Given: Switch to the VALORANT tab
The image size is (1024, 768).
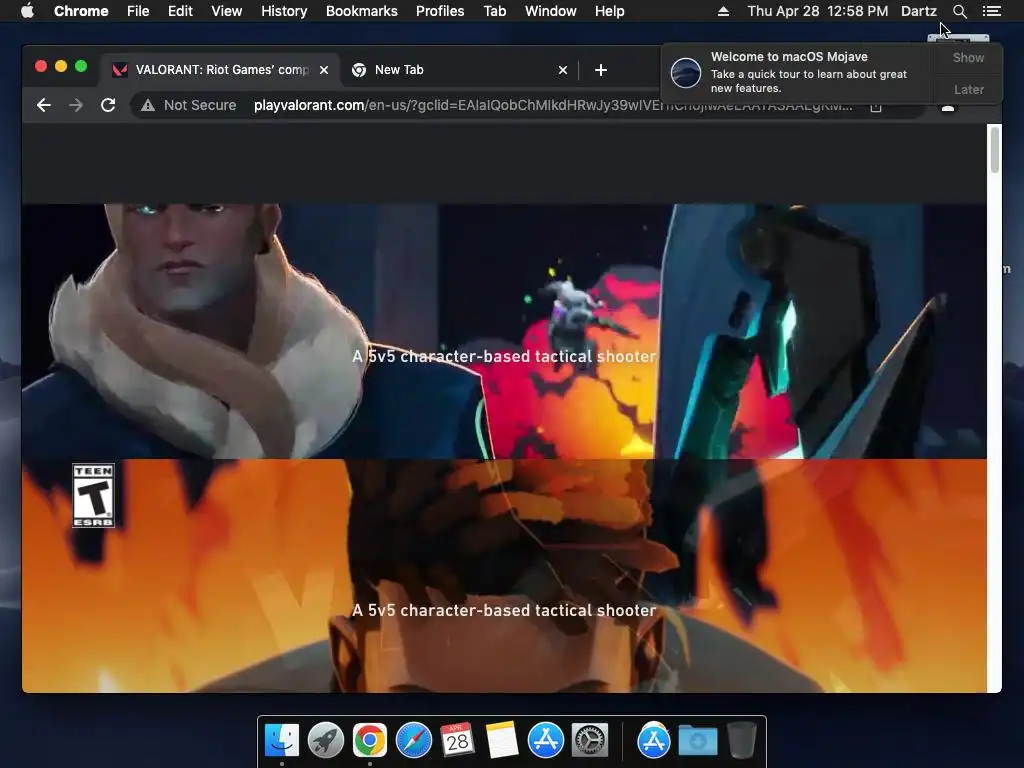Looking at the screenshot, I should [x=219, y=70].
